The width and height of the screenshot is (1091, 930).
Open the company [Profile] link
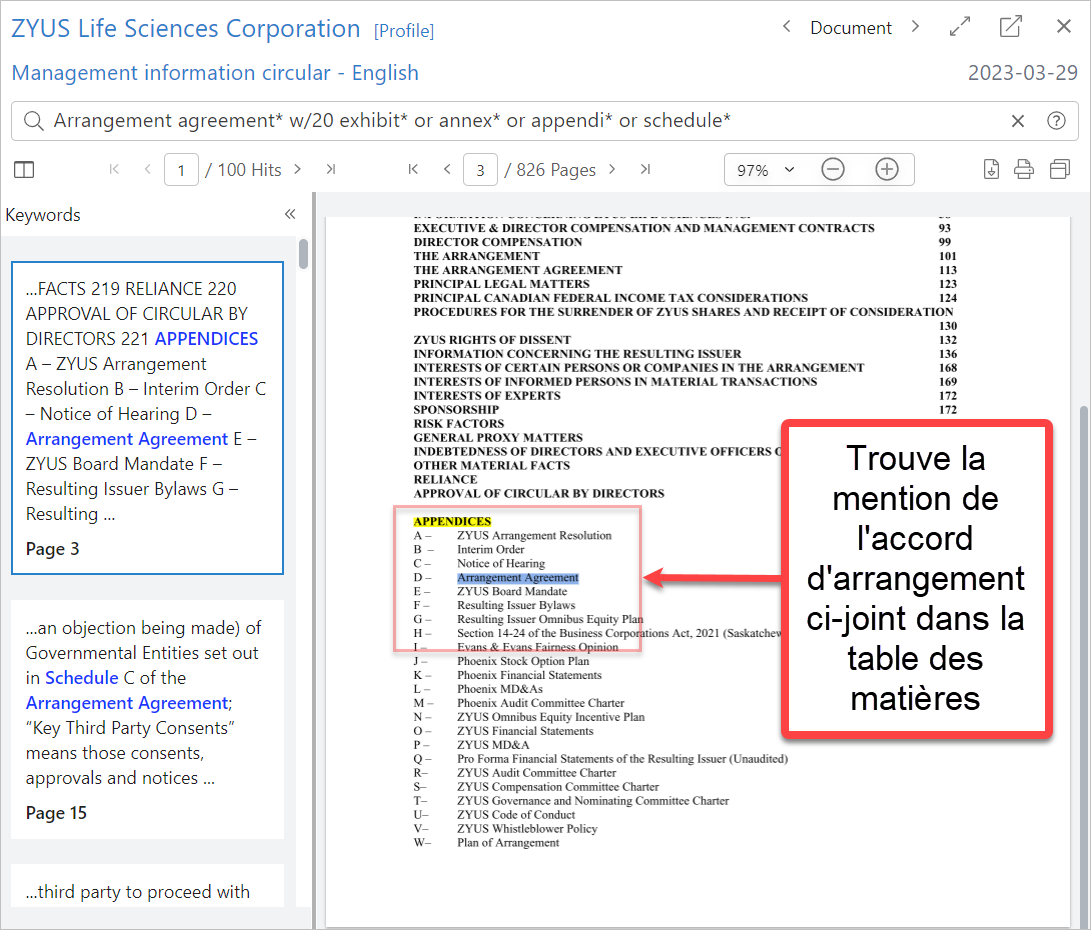(x=404, y=31)
